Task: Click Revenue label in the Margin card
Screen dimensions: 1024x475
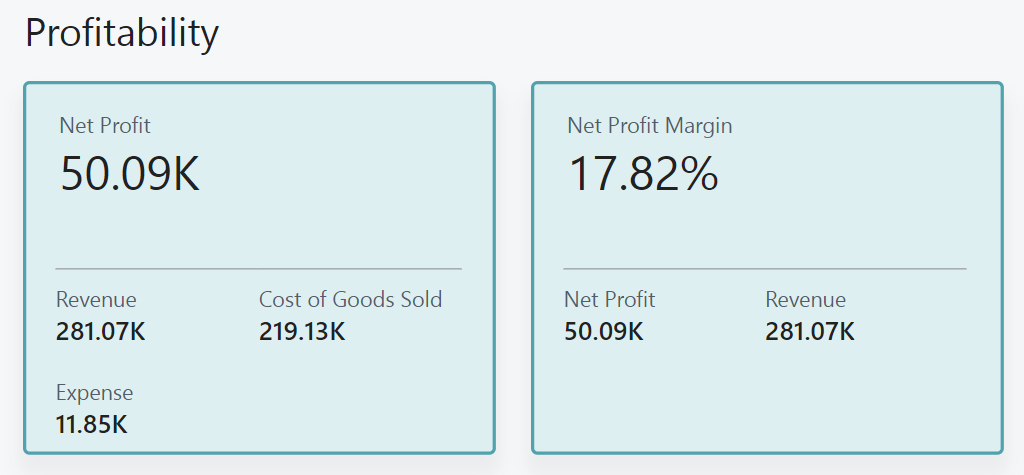Action: [805, 299]
